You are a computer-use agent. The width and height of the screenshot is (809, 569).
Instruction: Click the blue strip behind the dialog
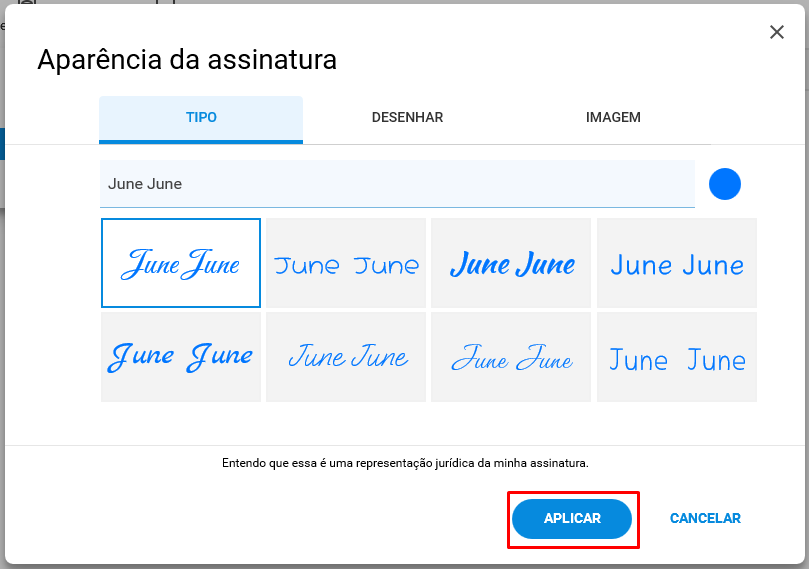(2, 144)
